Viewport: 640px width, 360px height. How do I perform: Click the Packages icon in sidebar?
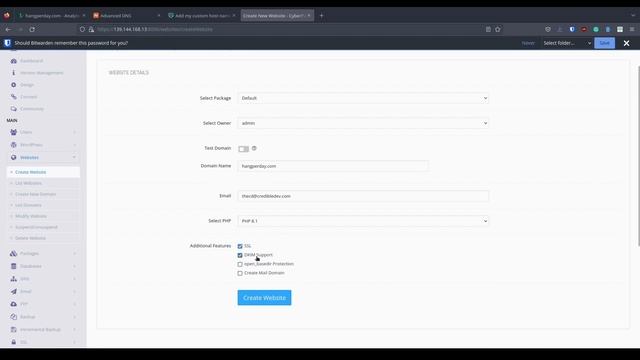[x=13, y=253]
